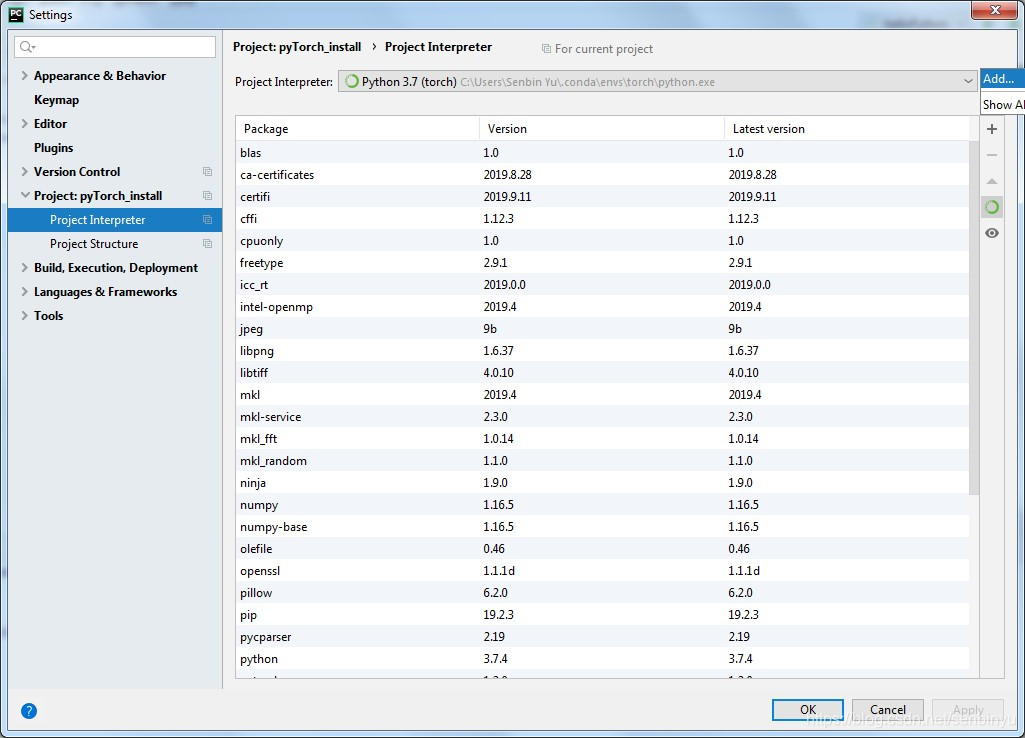
Task: Select Plugins in settings tree
Action: coord(54,148)
